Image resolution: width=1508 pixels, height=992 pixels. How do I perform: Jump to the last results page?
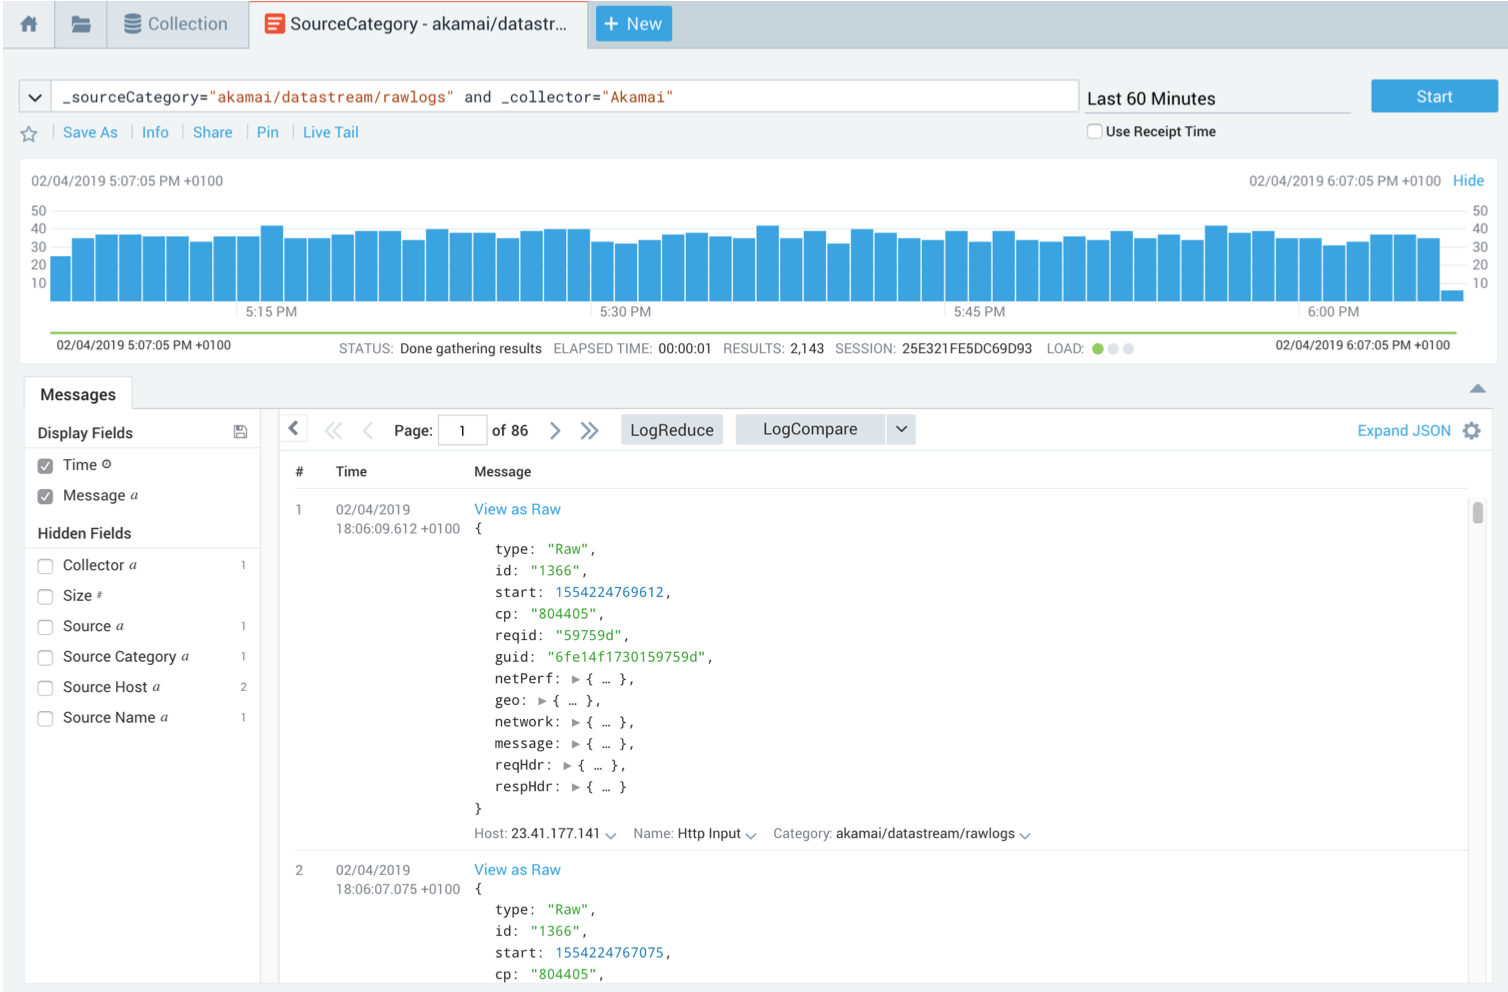[589, 431]
